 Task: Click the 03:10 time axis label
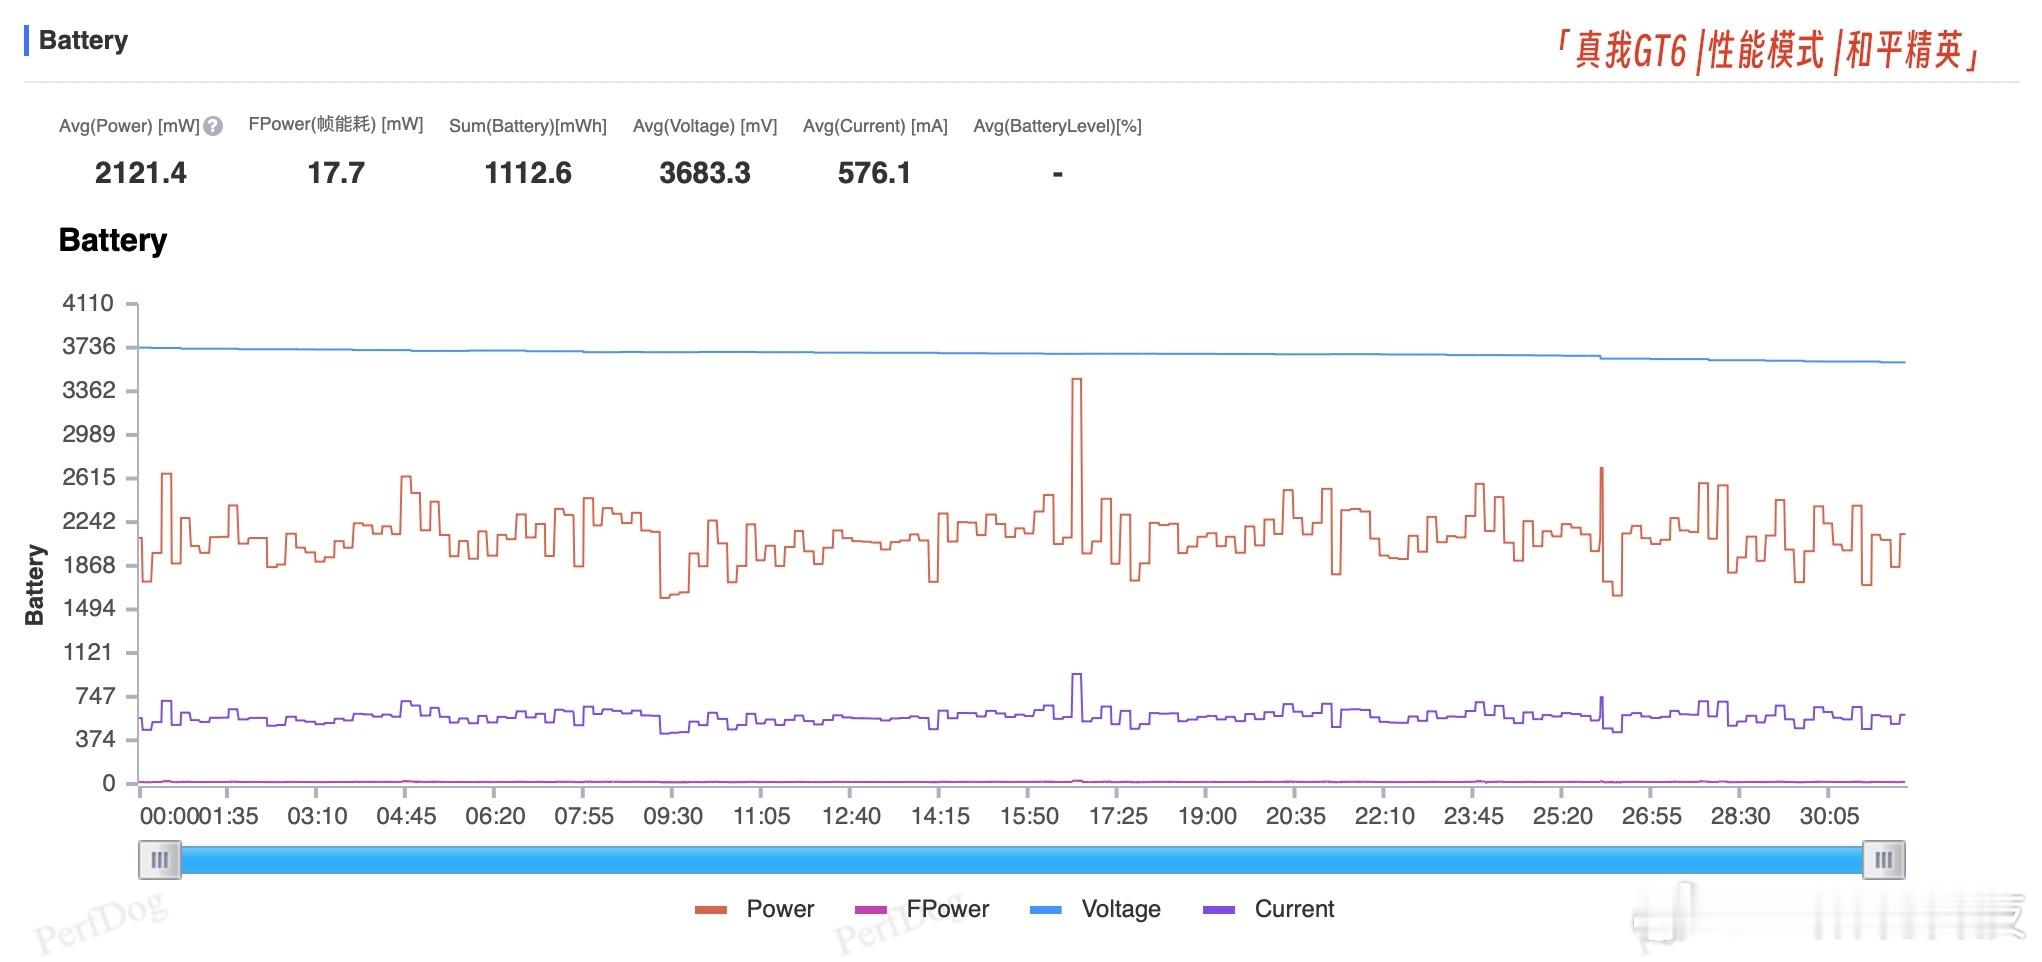pyautogui.click(x=317, y=816)
